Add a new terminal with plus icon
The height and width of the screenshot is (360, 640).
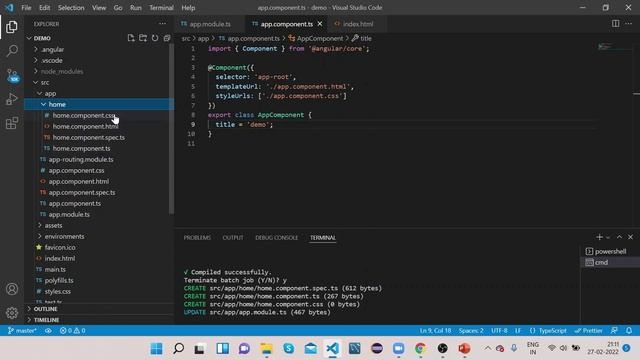click(599, 237)
